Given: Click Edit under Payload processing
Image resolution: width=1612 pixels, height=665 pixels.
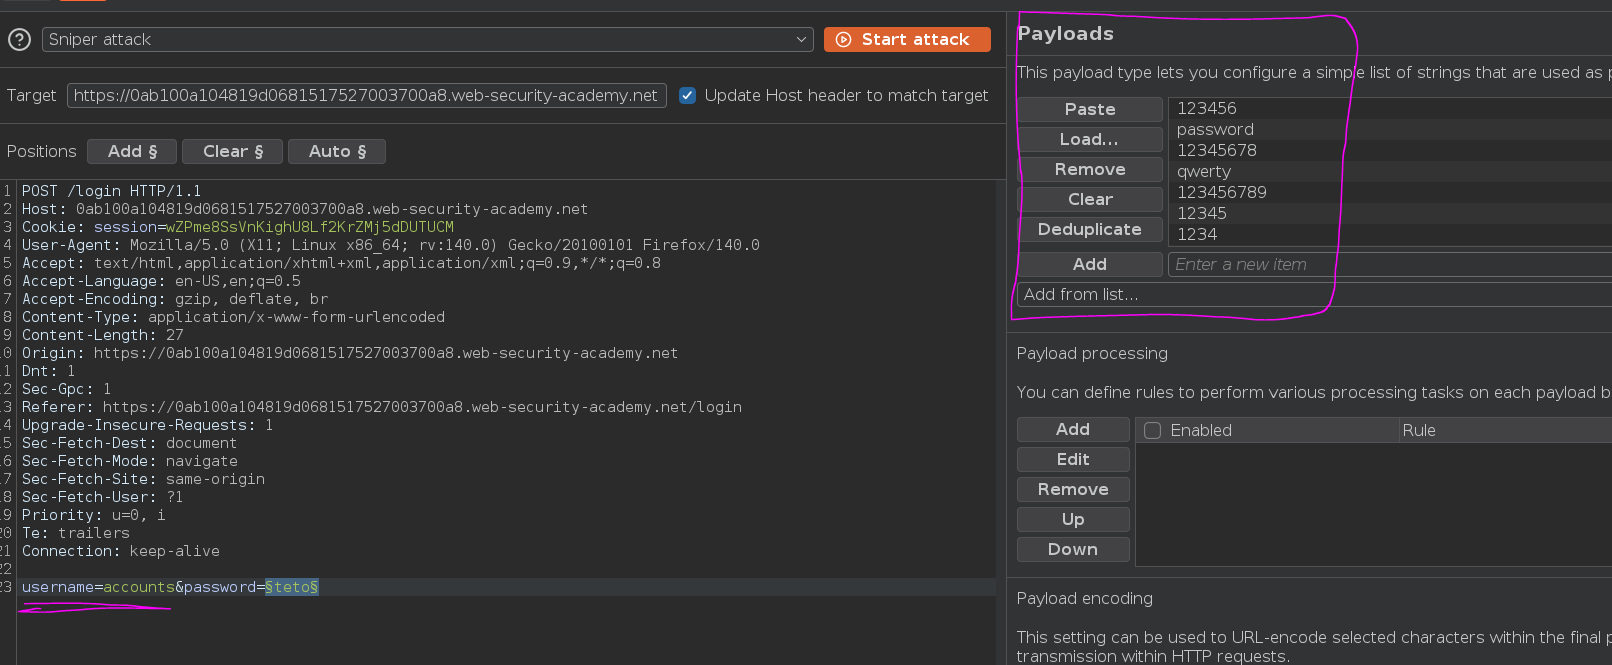Looking at the screenshot, I should [1073, 460].
